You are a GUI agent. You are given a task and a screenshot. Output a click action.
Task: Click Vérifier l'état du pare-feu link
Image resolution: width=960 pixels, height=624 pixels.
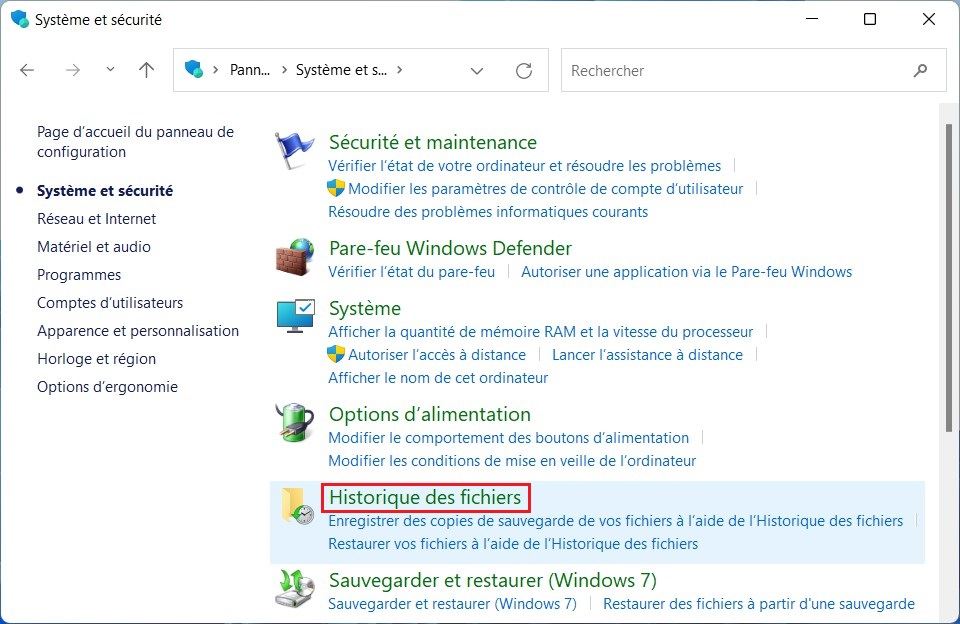click(411, 272)
